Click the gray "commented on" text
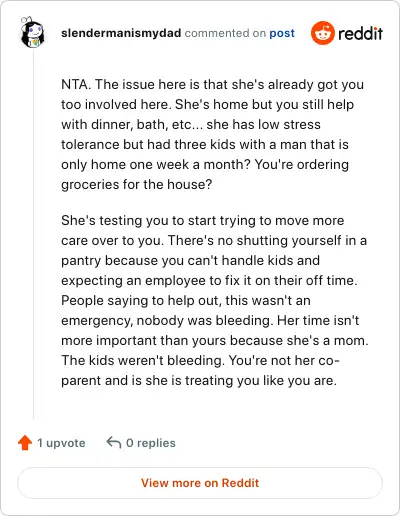This screenshot has width=400, height=516. pos(225,33)
